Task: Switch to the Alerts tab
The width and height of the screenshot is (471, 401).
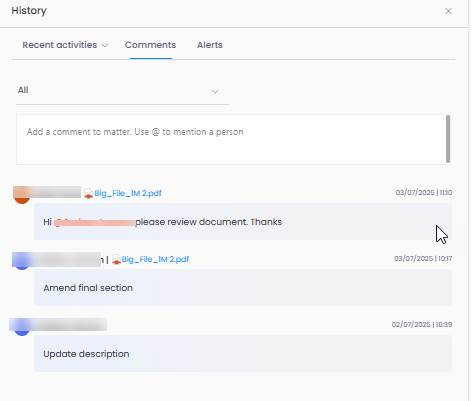Action: coord(210,45)
